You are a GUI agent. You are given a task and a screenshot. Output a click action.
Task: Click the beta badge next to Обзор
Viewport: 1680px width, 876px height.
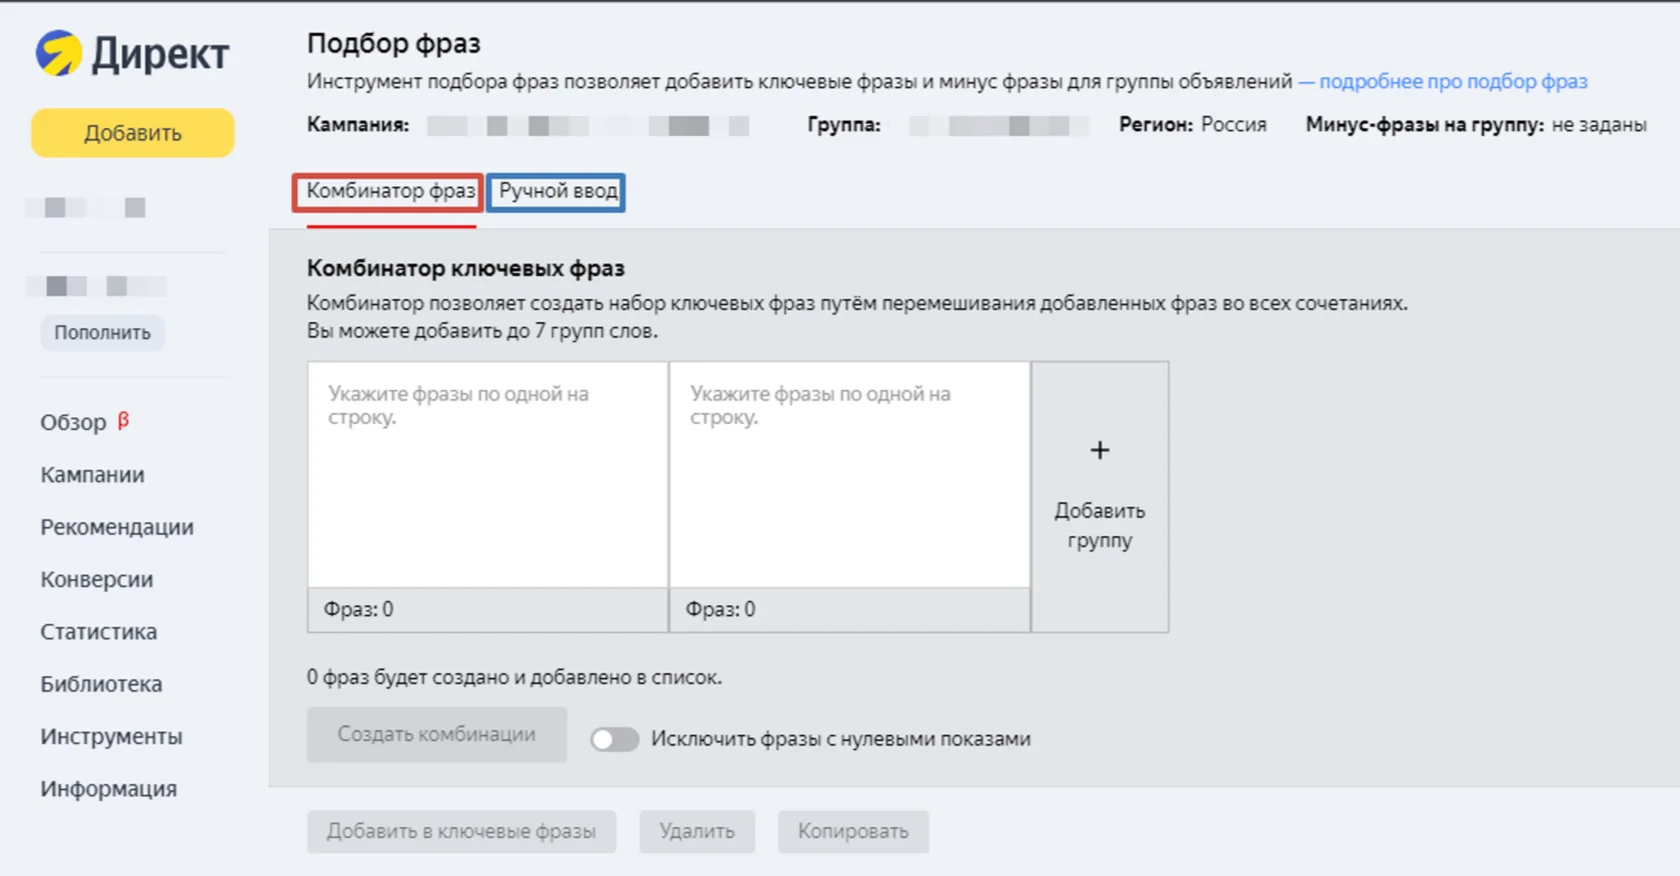click(x=124, y=420)
